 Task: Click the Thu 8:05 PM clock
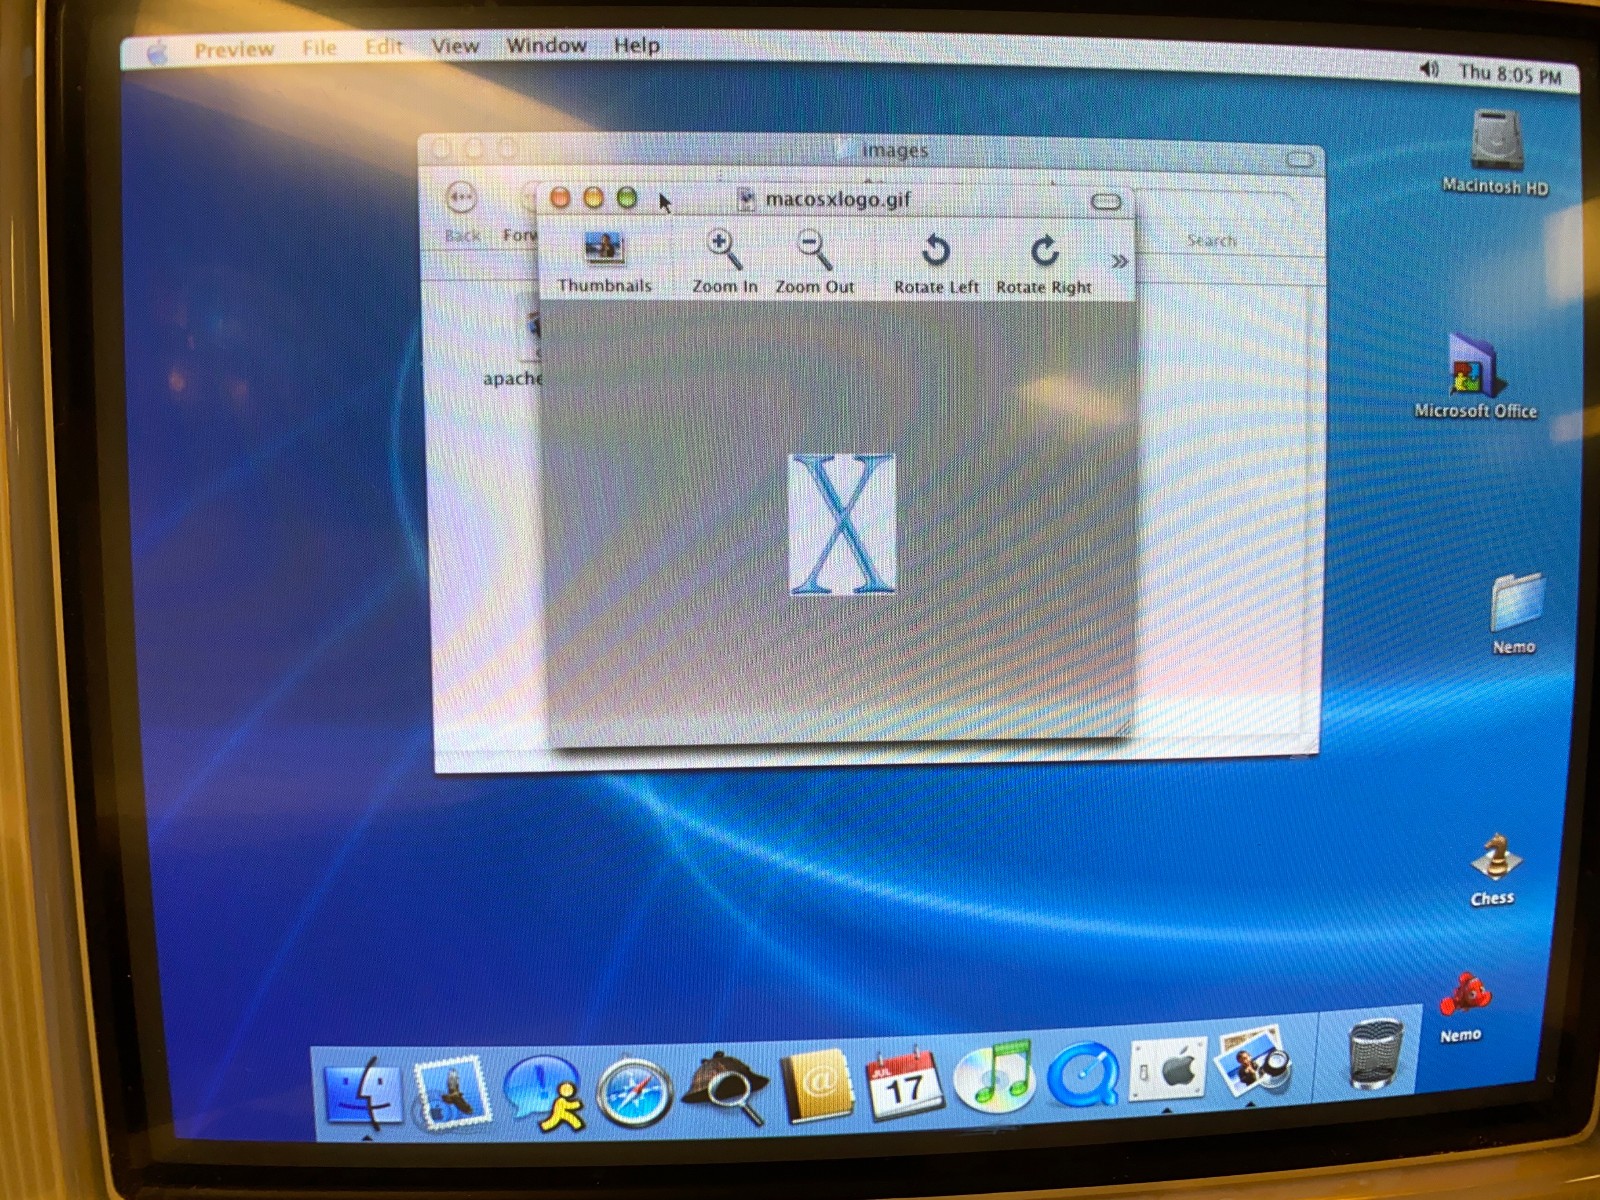1510,74
